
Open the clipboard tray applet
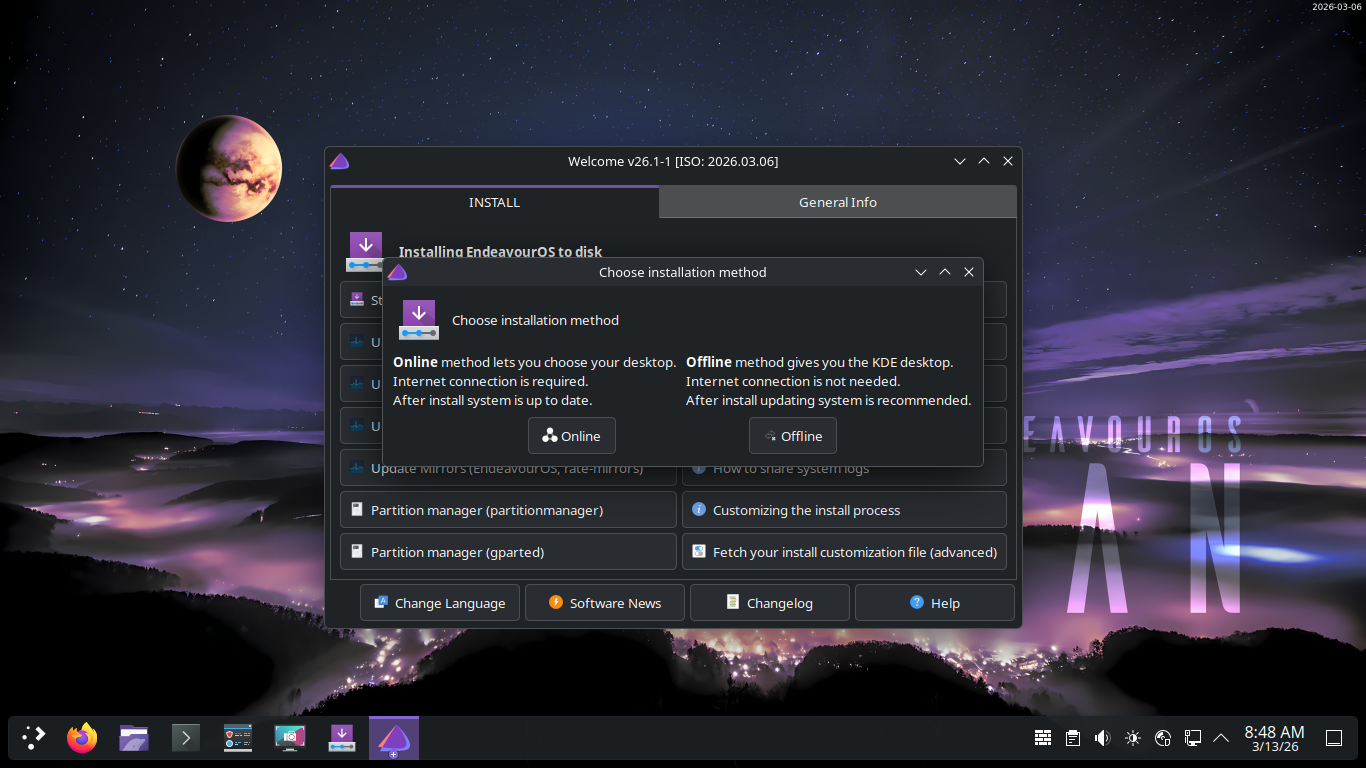(1073, 738)
